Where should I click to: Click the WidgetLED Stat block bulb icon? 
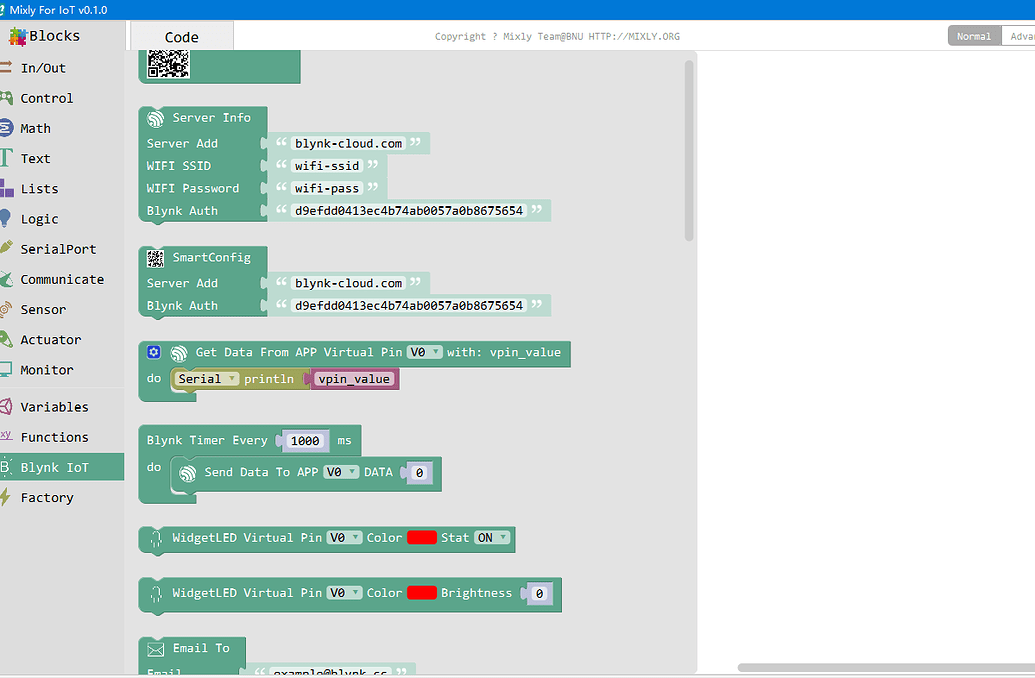click(x=156, y=539)
